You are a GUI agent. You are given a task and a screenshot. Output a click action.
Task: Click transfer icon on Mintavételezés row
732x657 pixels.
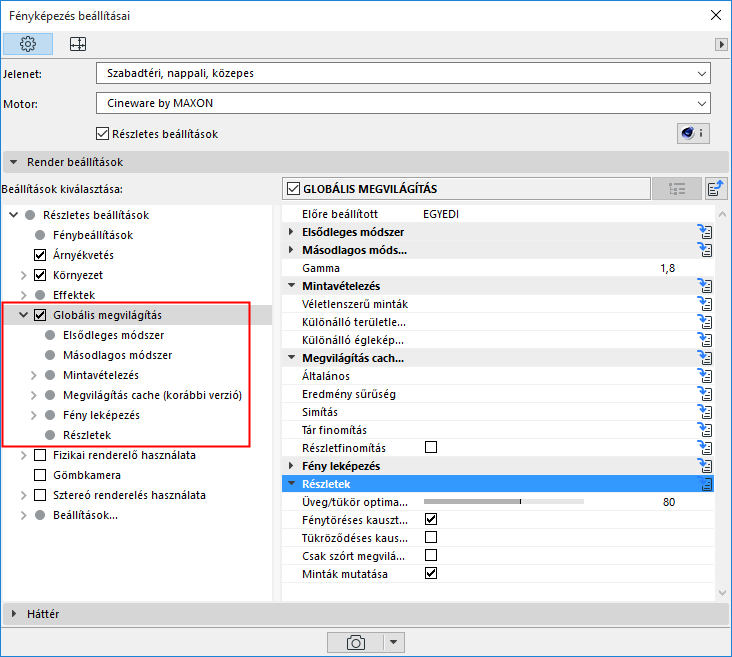(x=705, y=286)
